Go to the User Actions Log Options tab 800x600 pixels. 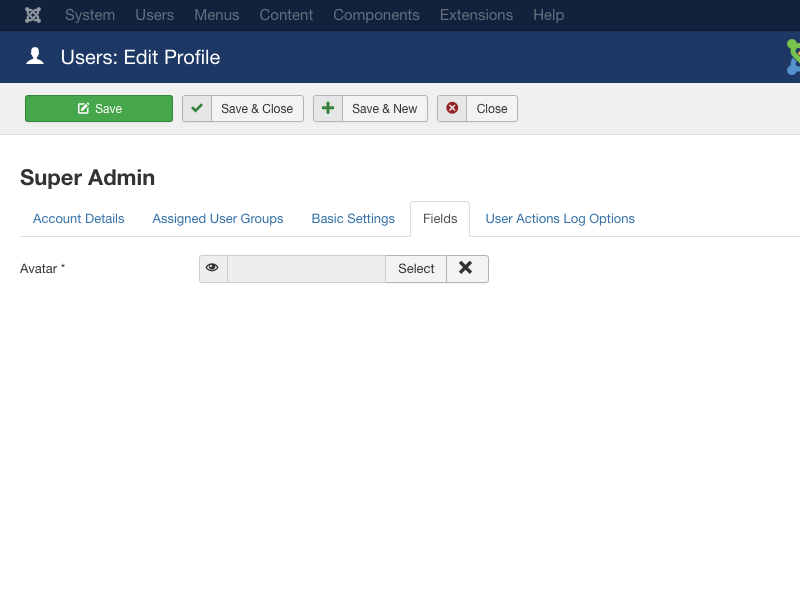point(560,218)
